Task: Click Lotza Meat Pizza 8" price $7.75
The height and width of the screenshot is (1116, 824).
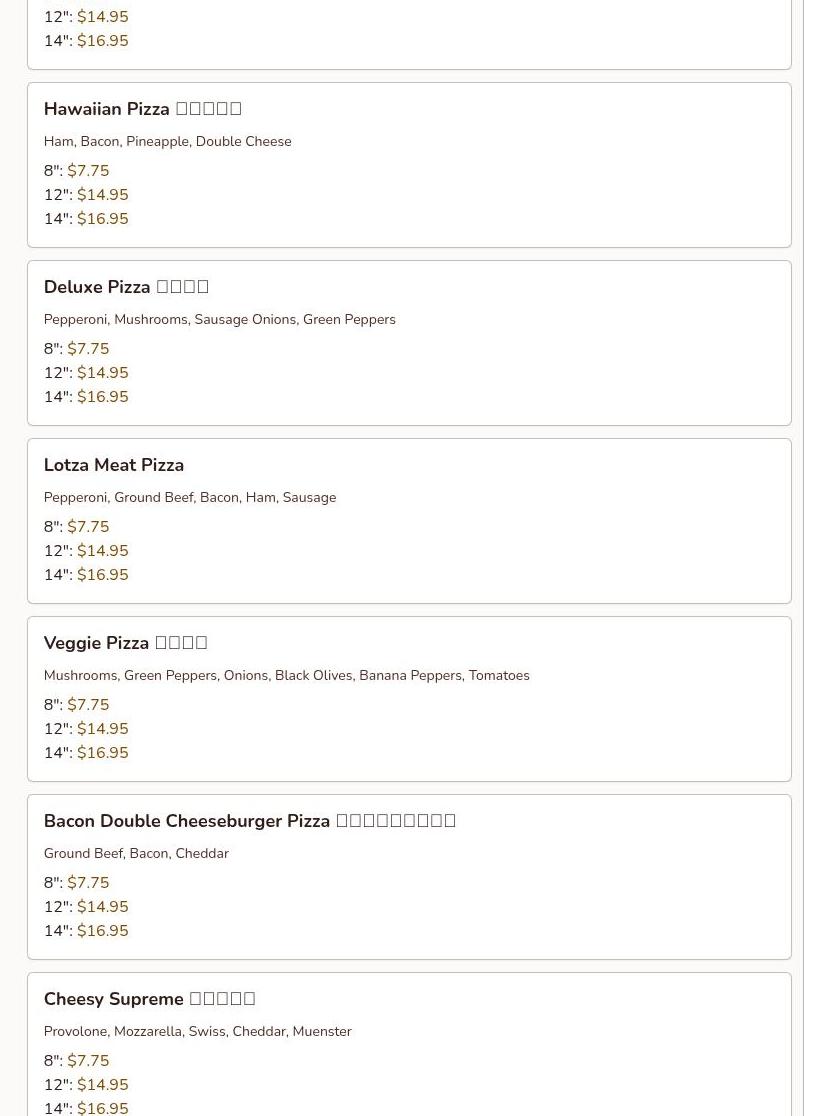Action: (x=88, y=527)
